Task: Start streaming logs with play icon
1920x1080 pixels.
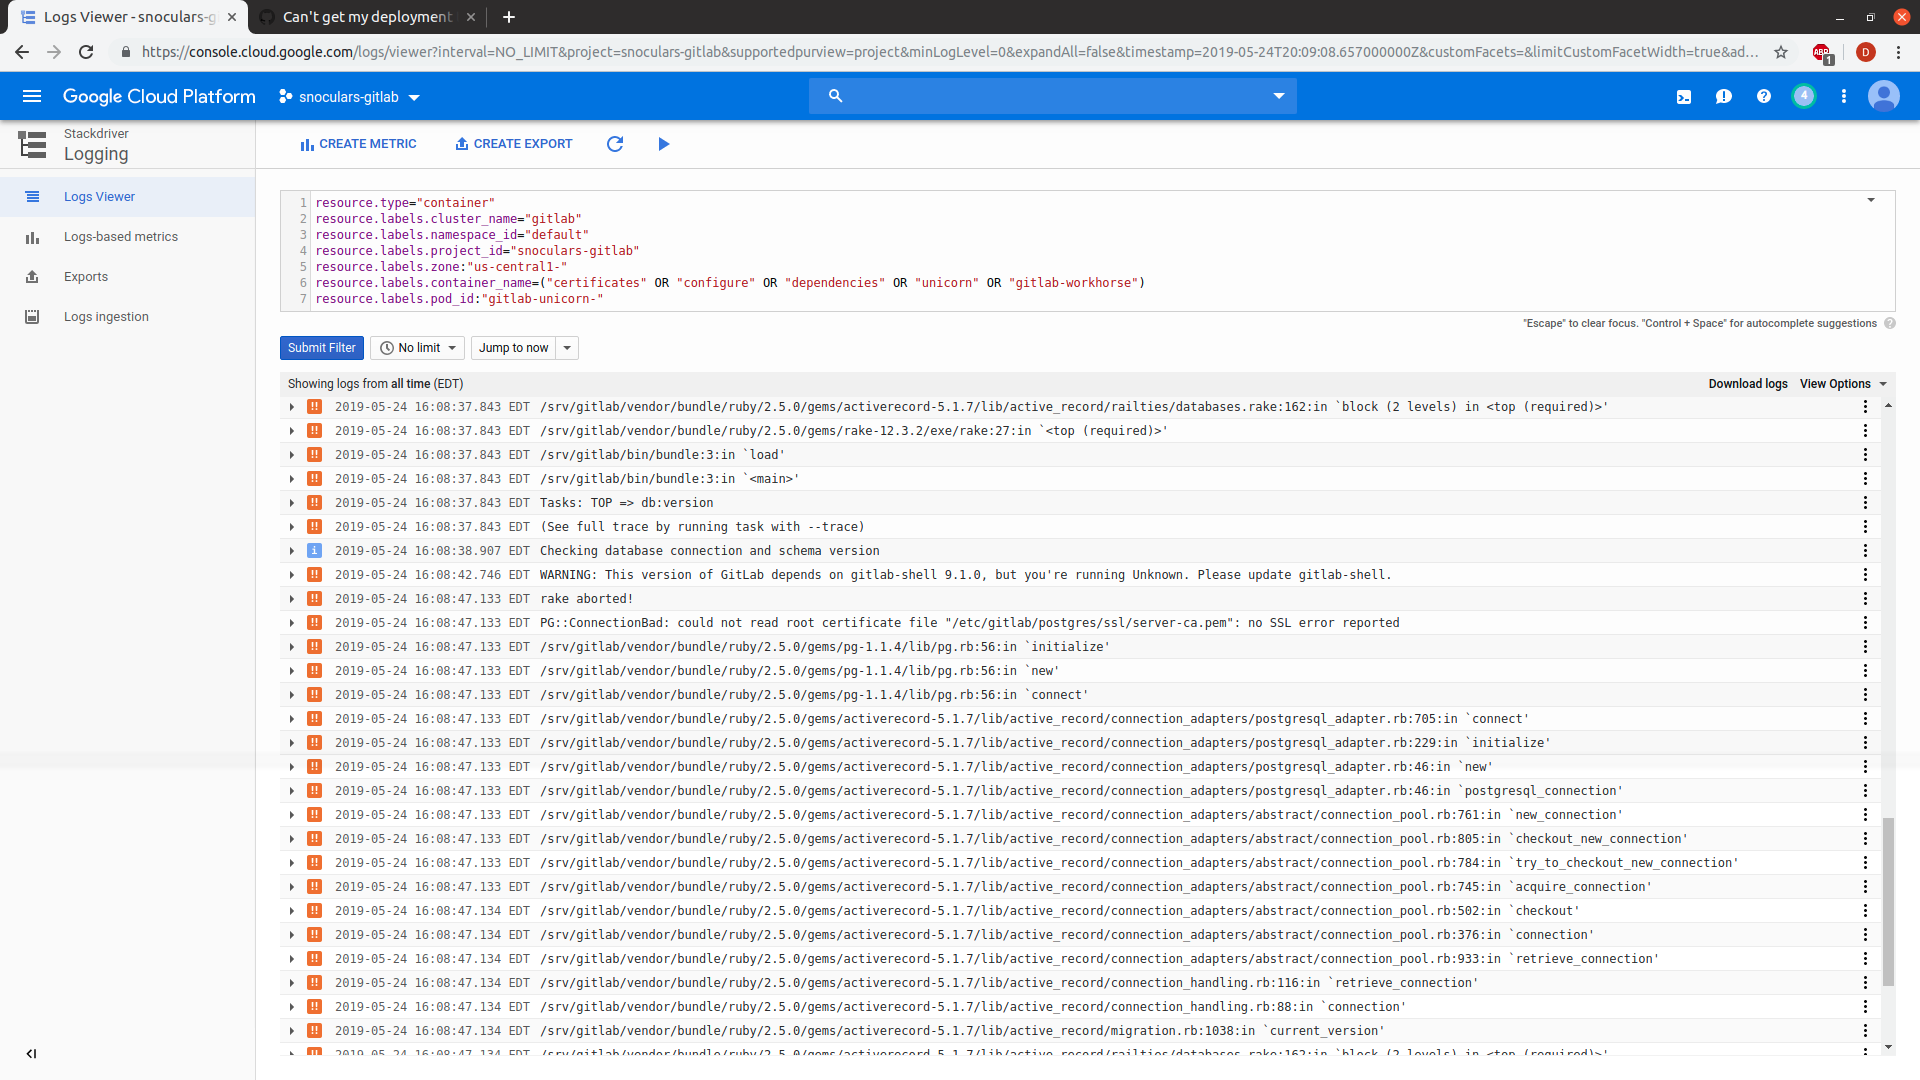Action: click(664, 144)
